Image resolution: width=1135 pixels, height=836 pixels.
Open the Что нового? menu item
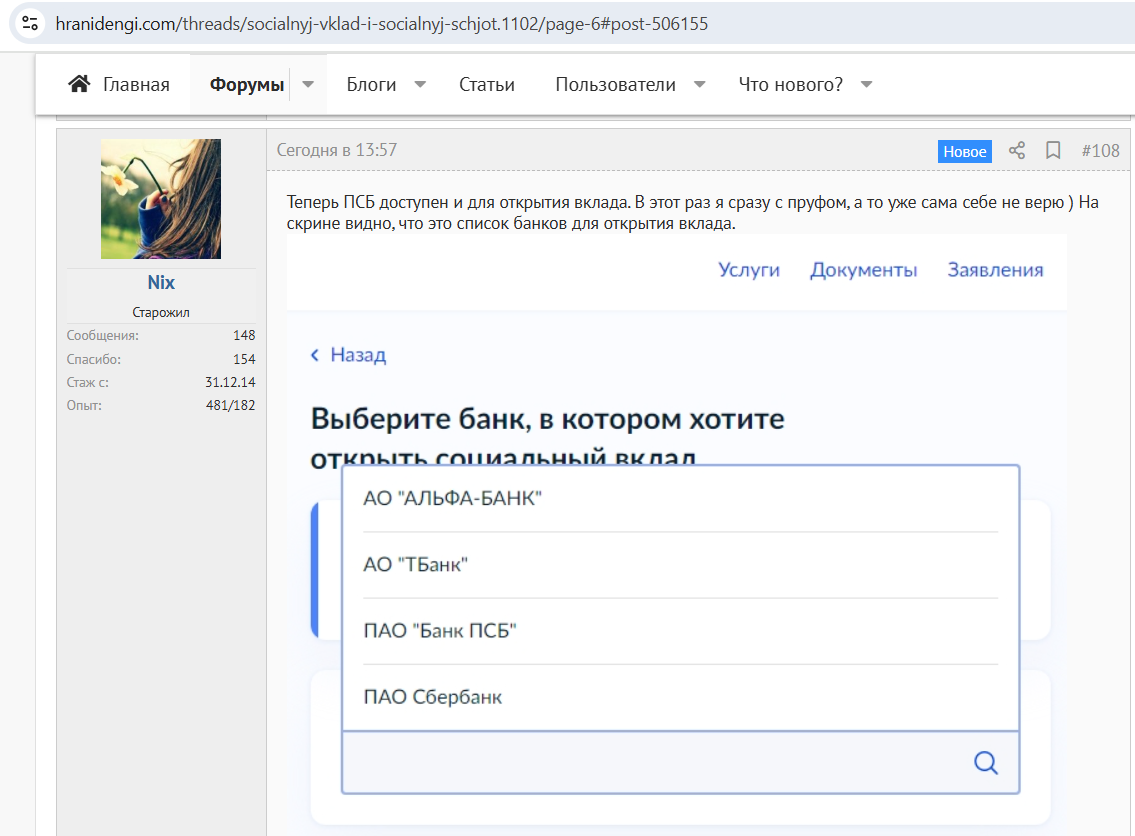pos(790,85)
